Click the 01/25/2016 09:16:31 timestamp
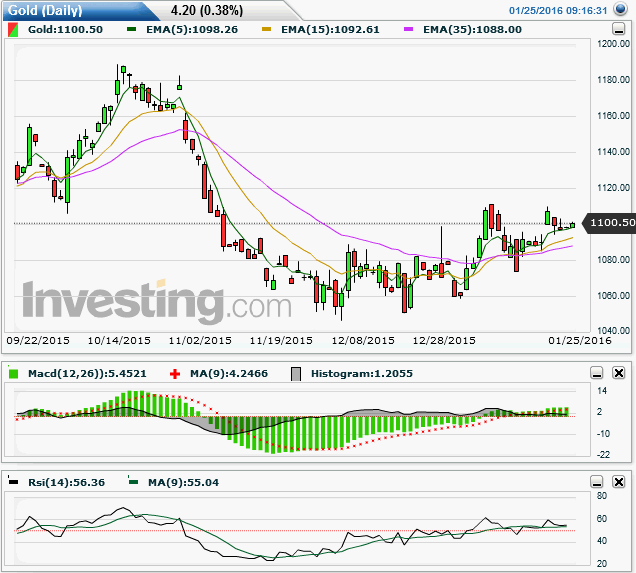The width and height of the screenshot is (636, 573). [558, 11]
